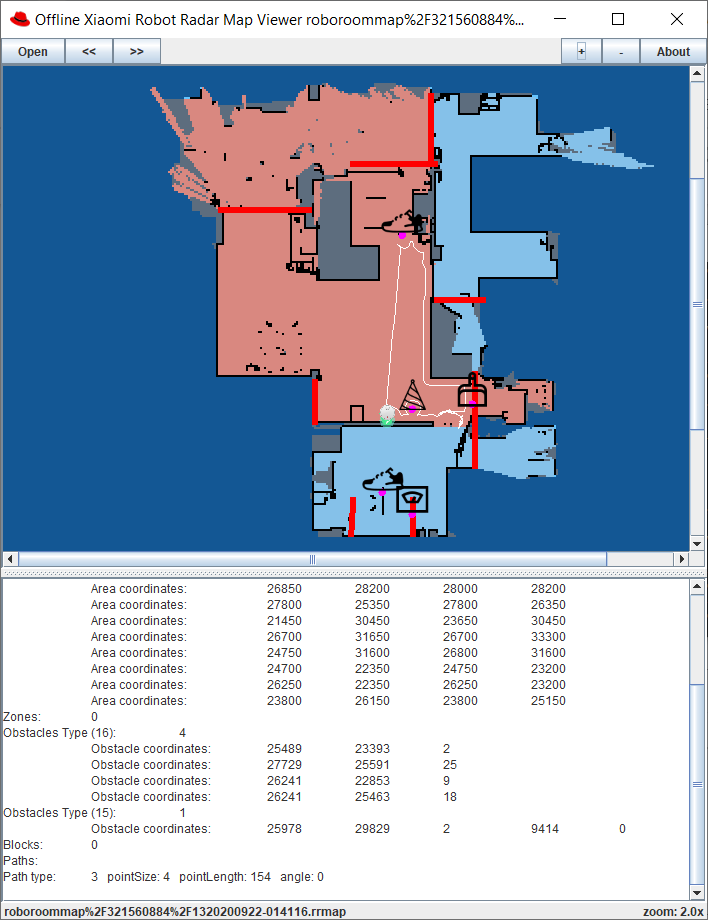The width and height of the screenshot is (708, 920).
Task: Click the scale obstacle icon in bottom room
Action: pyautogui.click(x=412, y=500)
